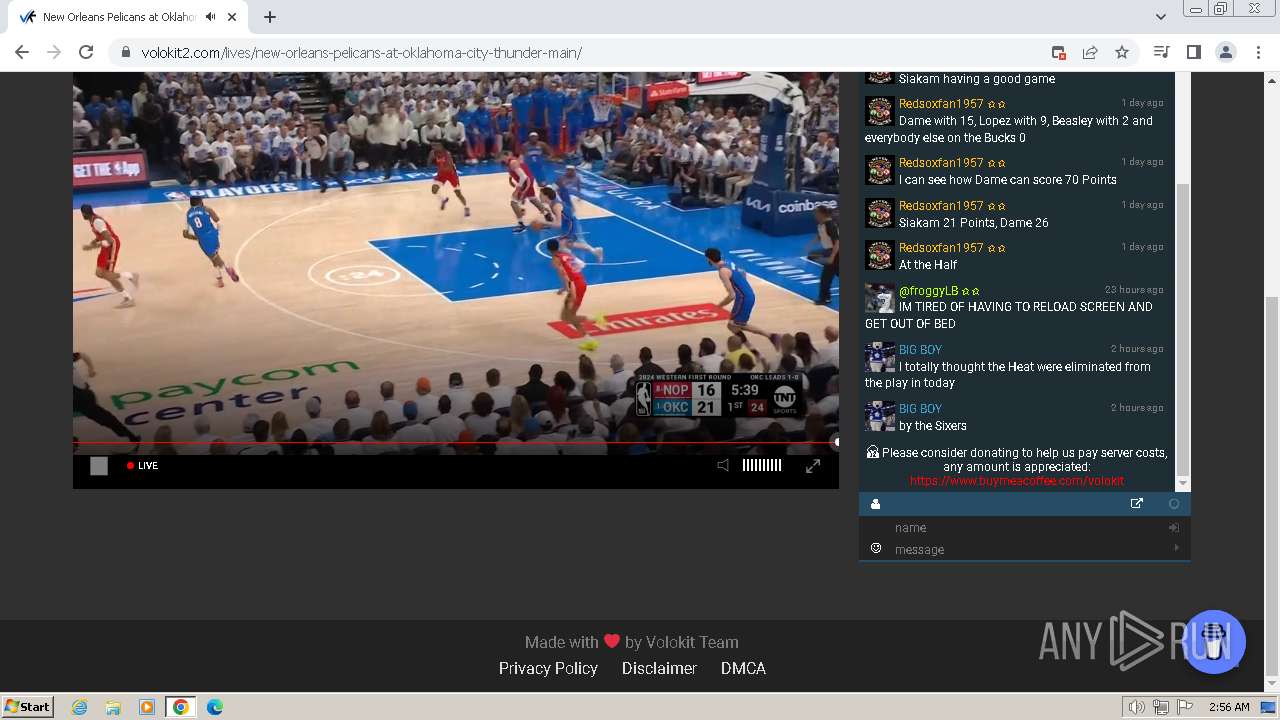This screenshot has width=1280, height=720.
Task: Bookmark this page with the star
Action: 1122,52
